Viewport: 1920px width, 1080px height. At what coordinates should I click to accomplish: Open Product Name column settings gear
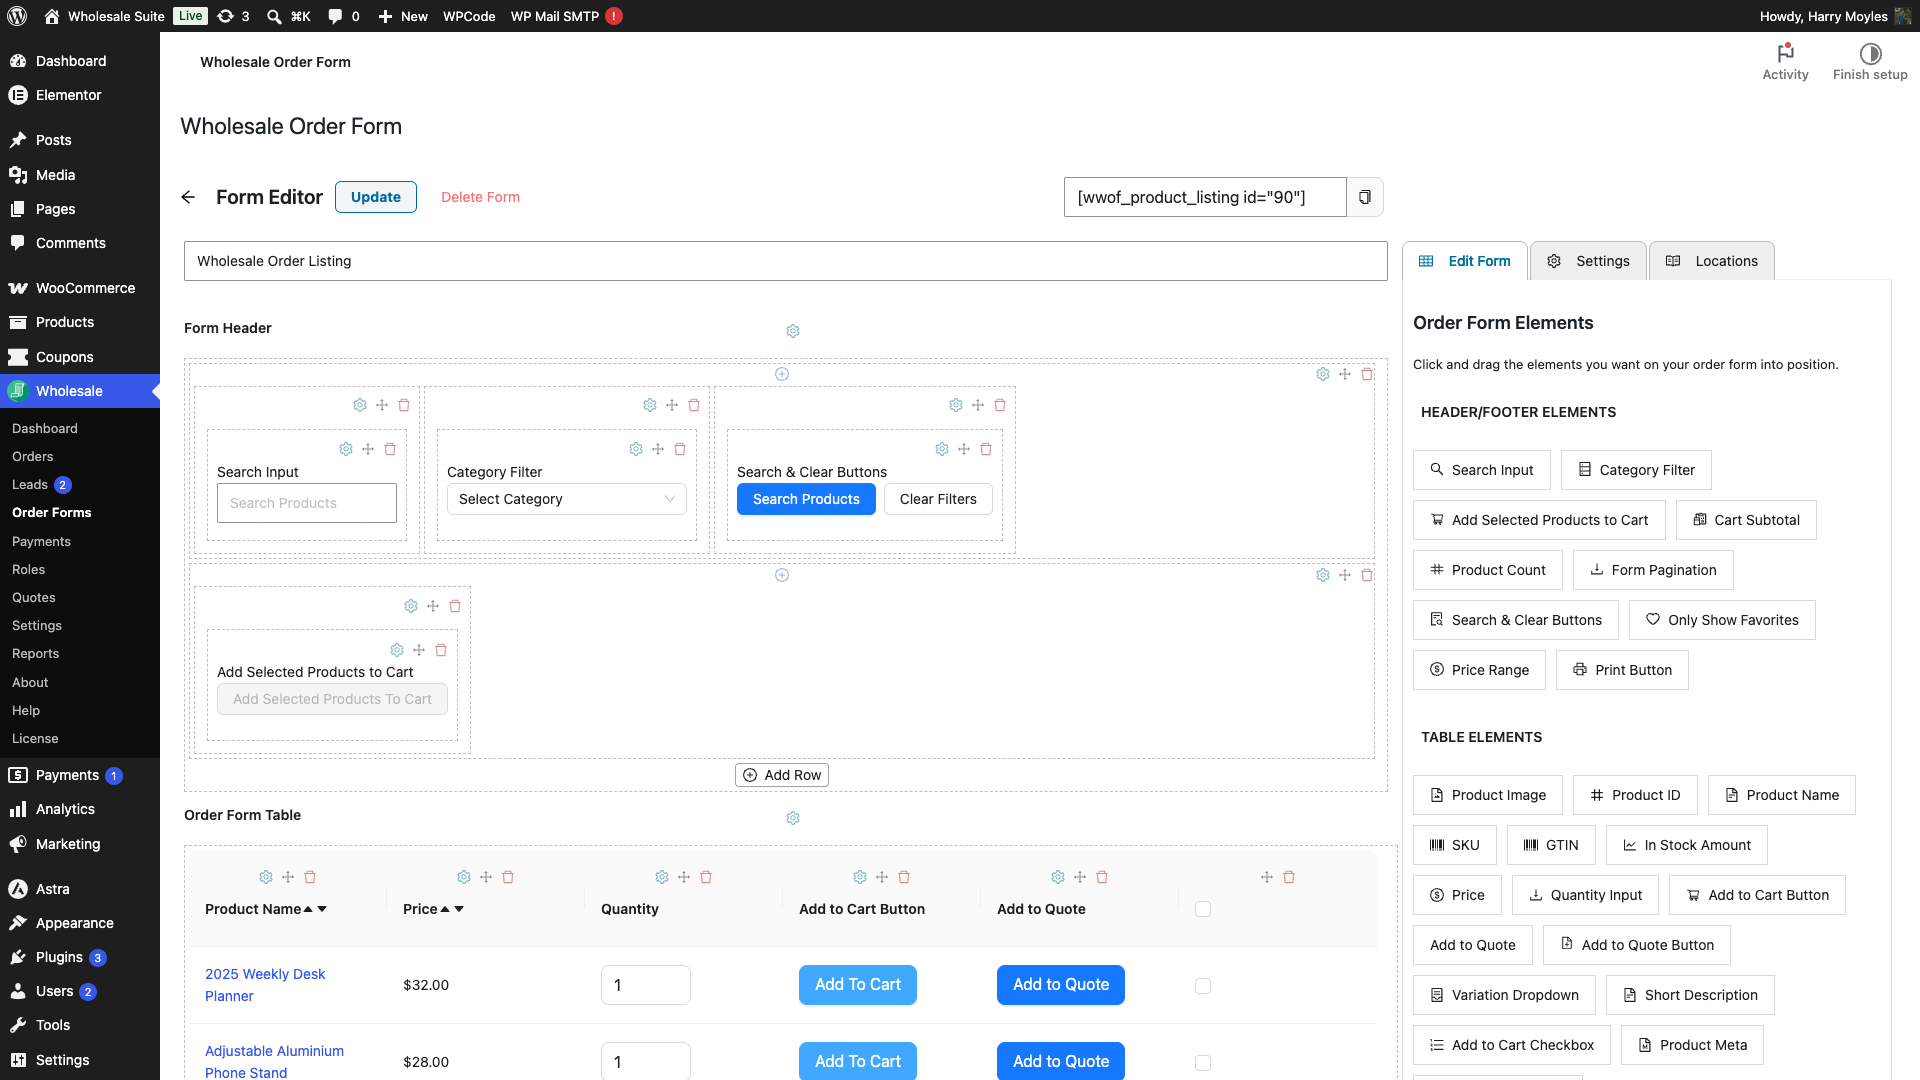[x=266, y=877]
